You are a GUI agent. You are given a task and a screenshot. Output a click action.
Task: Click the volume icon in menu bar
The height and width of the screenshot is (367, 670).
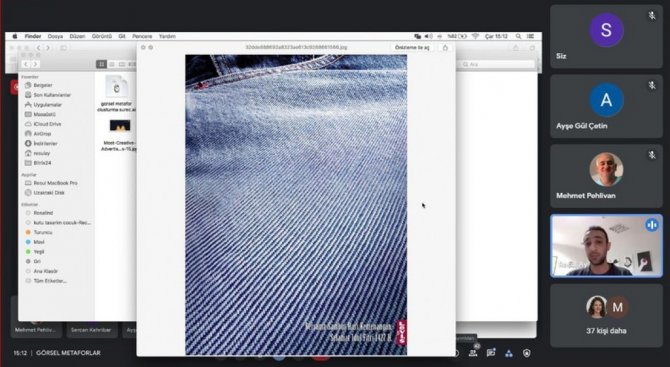click(428, 36)
